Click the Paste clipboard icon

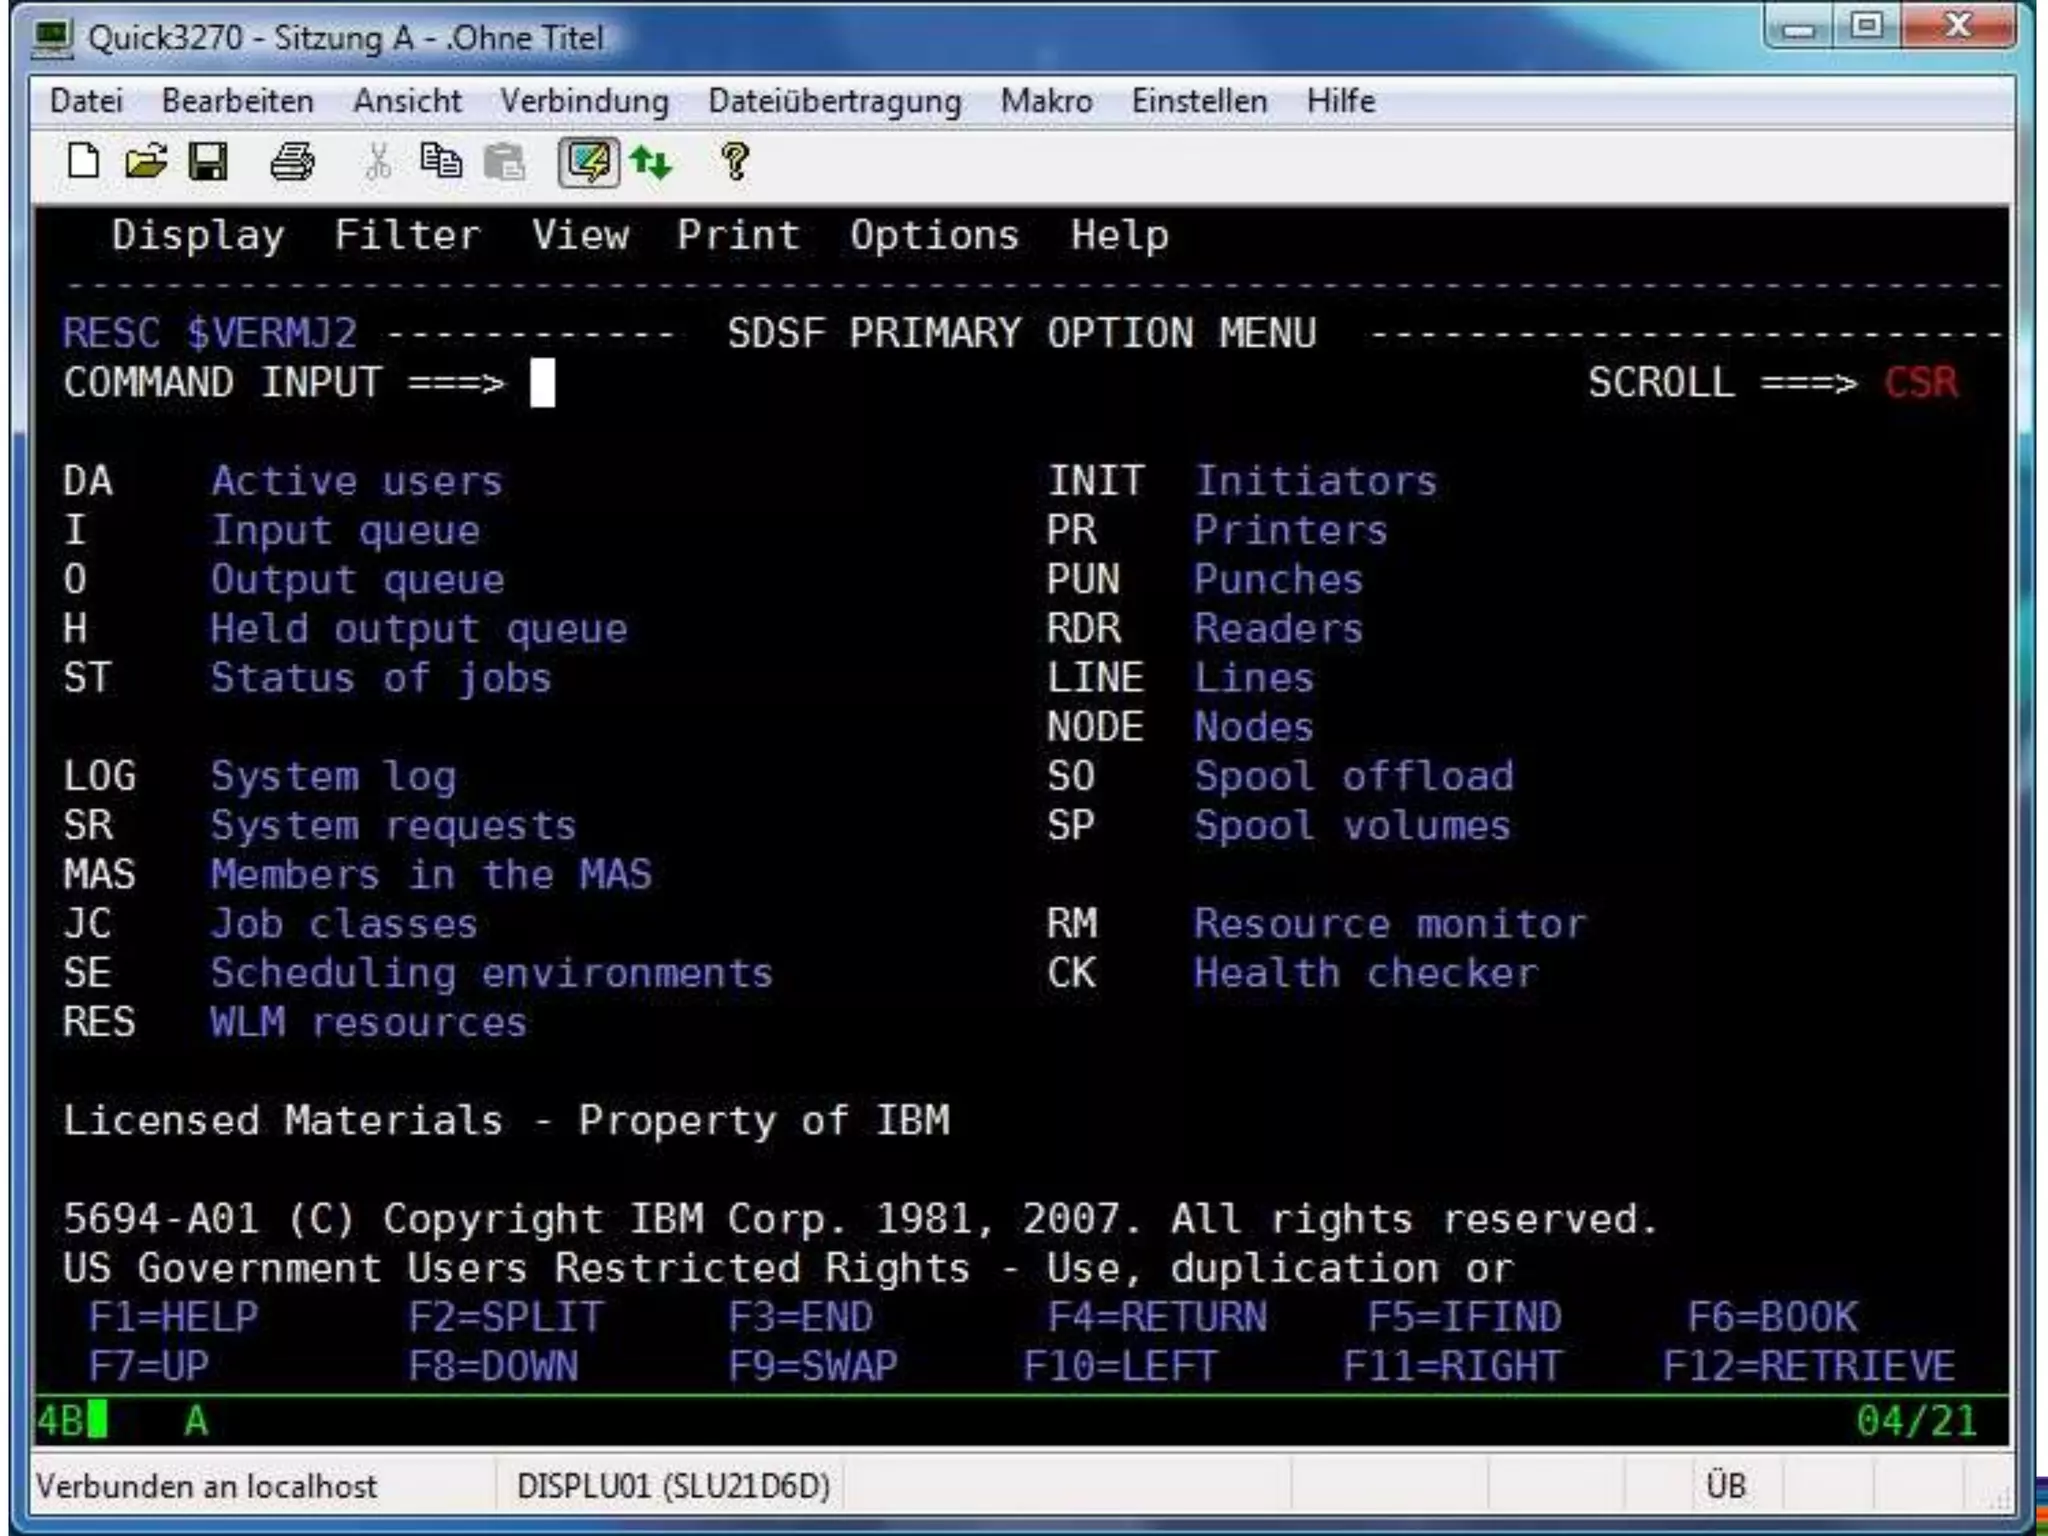tap(504, 161)
